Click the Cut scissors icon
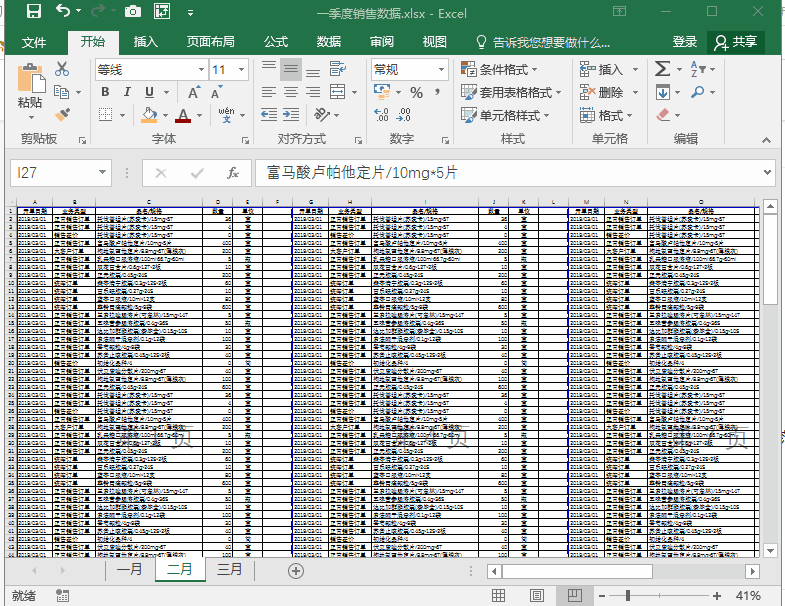 pos(62,69)
